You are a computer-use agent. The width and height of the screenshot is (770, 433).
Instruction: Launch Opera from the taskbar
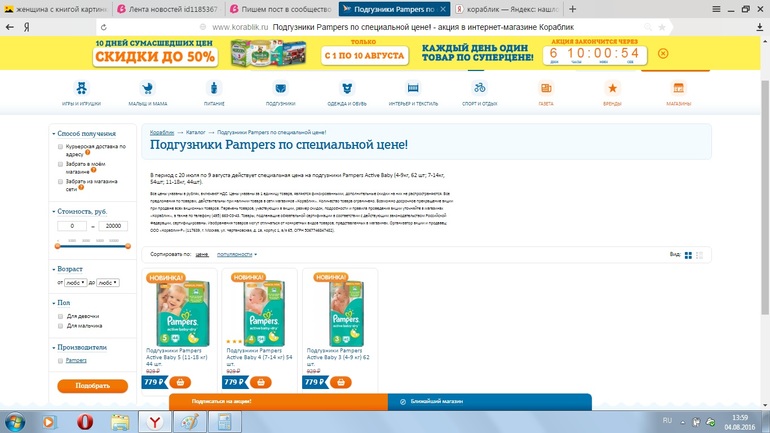(85, 422)
